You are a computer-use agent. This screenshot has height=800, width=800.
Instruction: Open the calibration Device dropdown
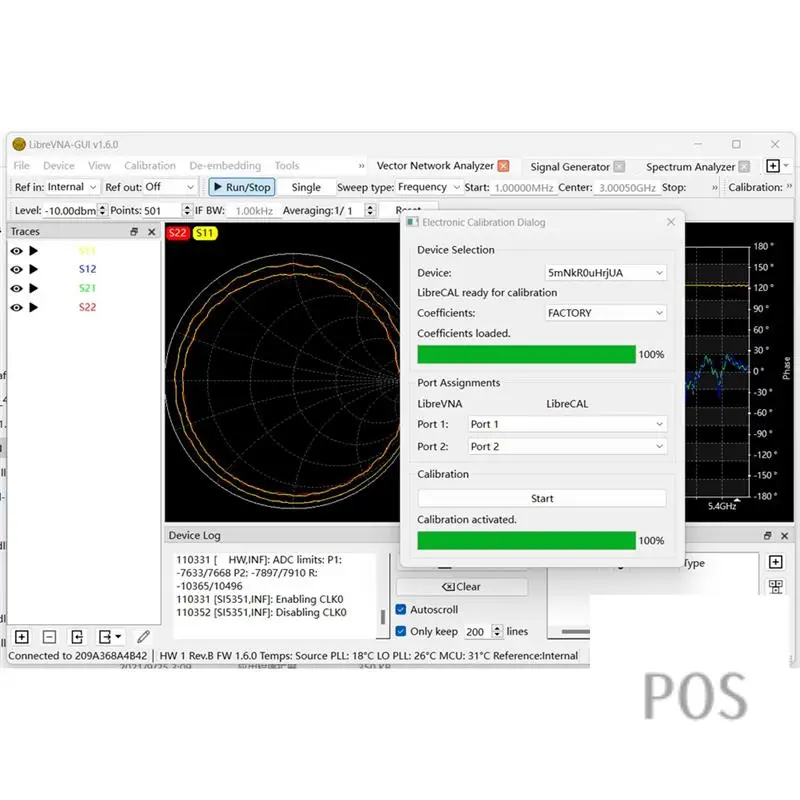point(605,273)
